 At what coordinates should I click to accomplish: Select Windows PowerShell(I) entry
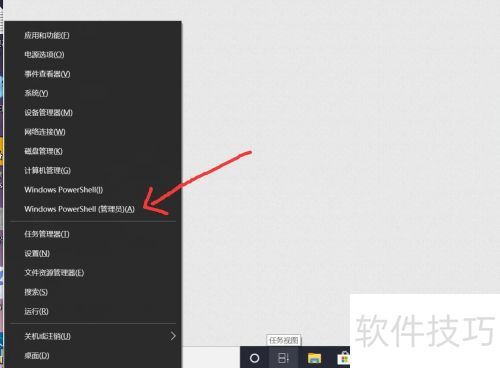[63, 190]
